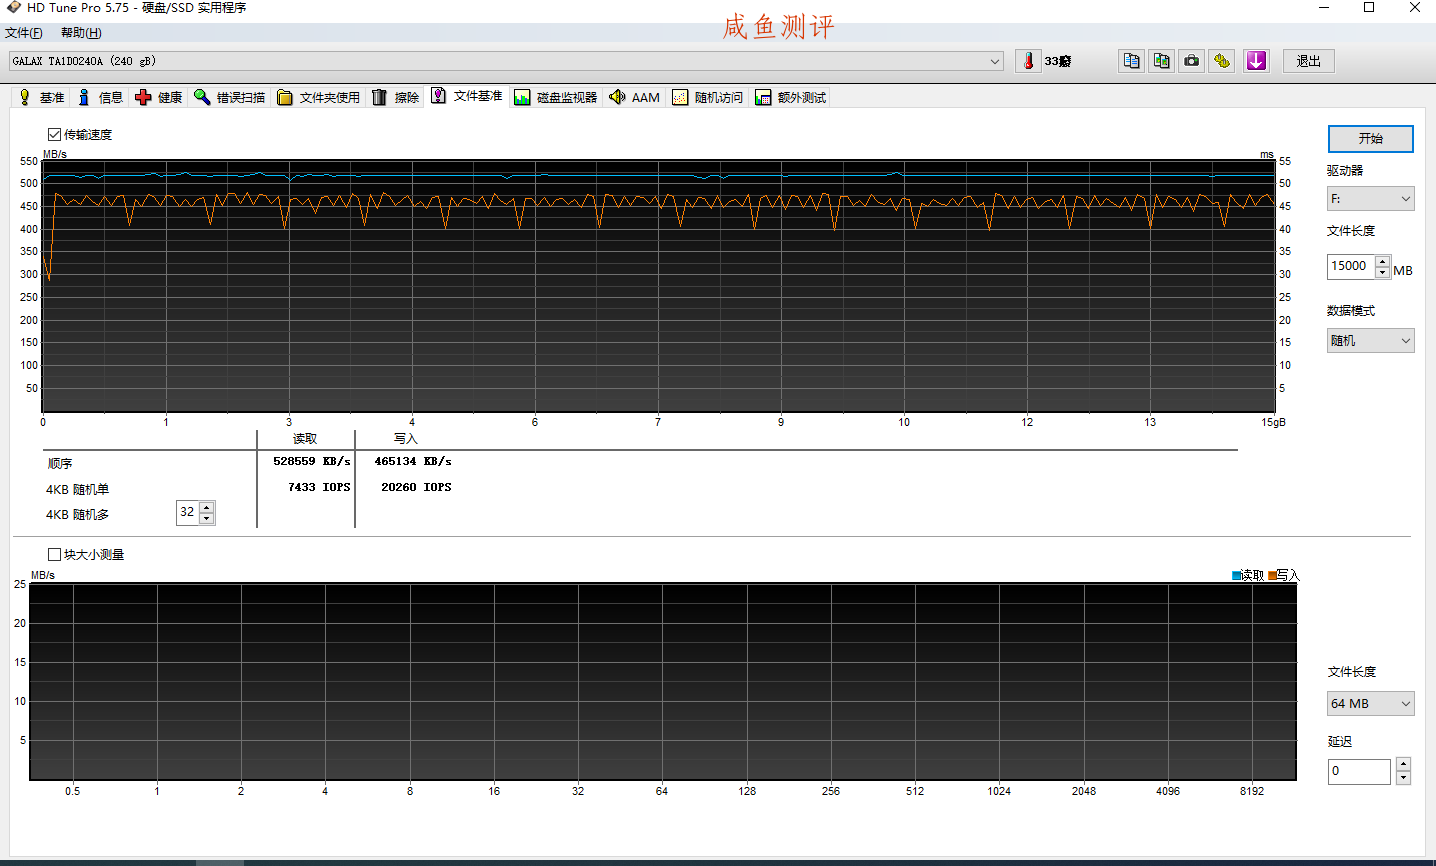Click the queue depth 32 field
Screen dimensions: 1436x866
coord(188,512)
